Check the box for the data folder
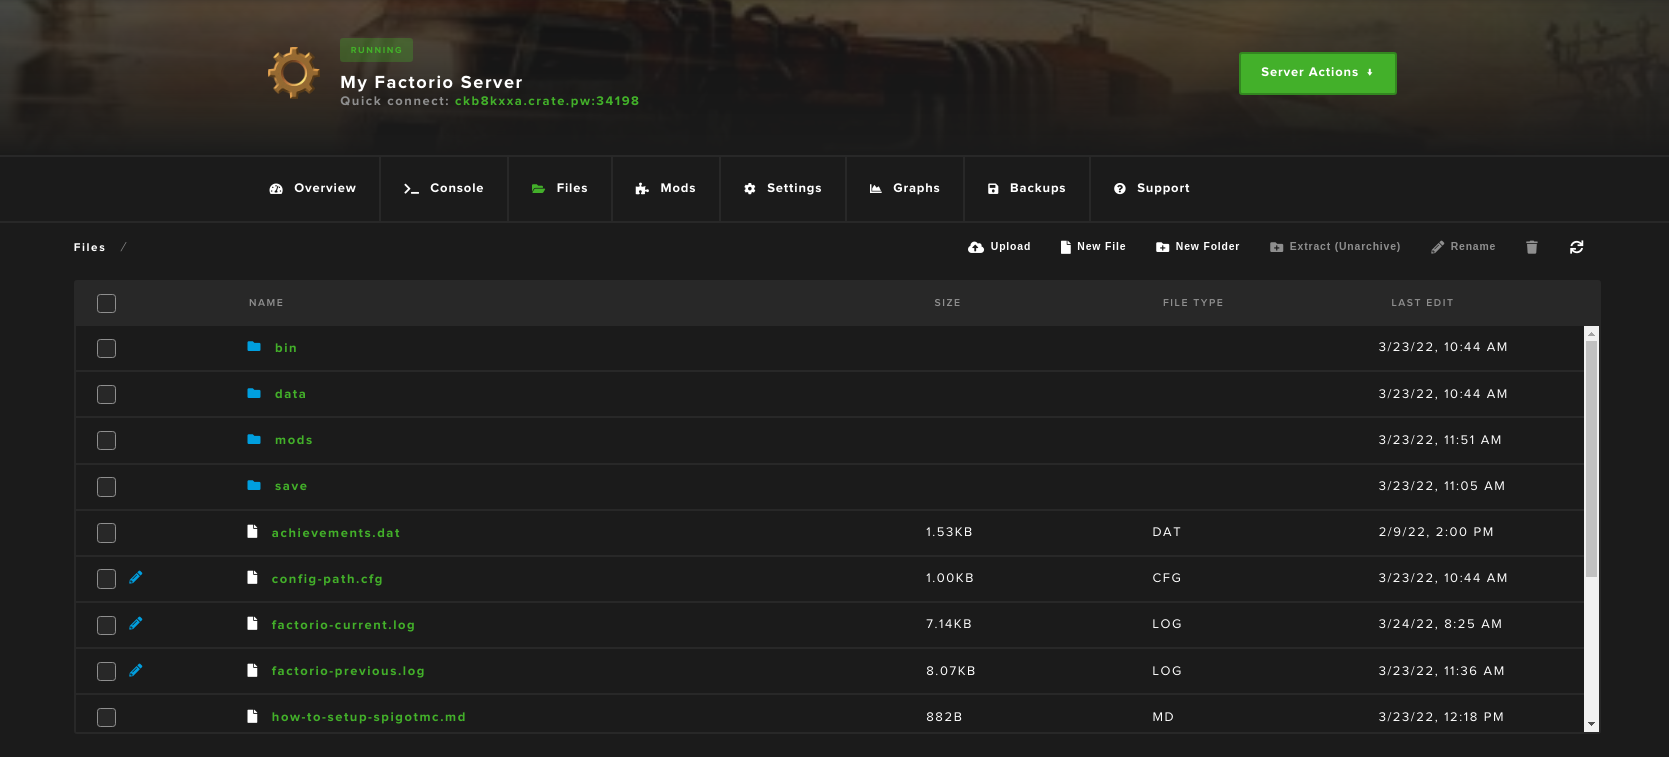The image size is (1669, 757). 106,394
